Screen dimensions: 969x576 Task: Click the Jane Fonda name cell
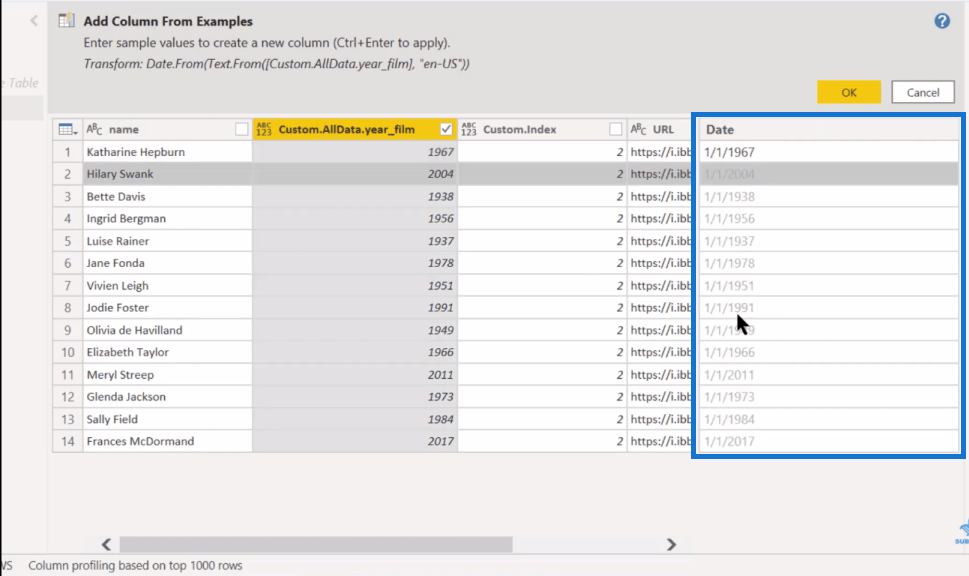click(167, 263)
